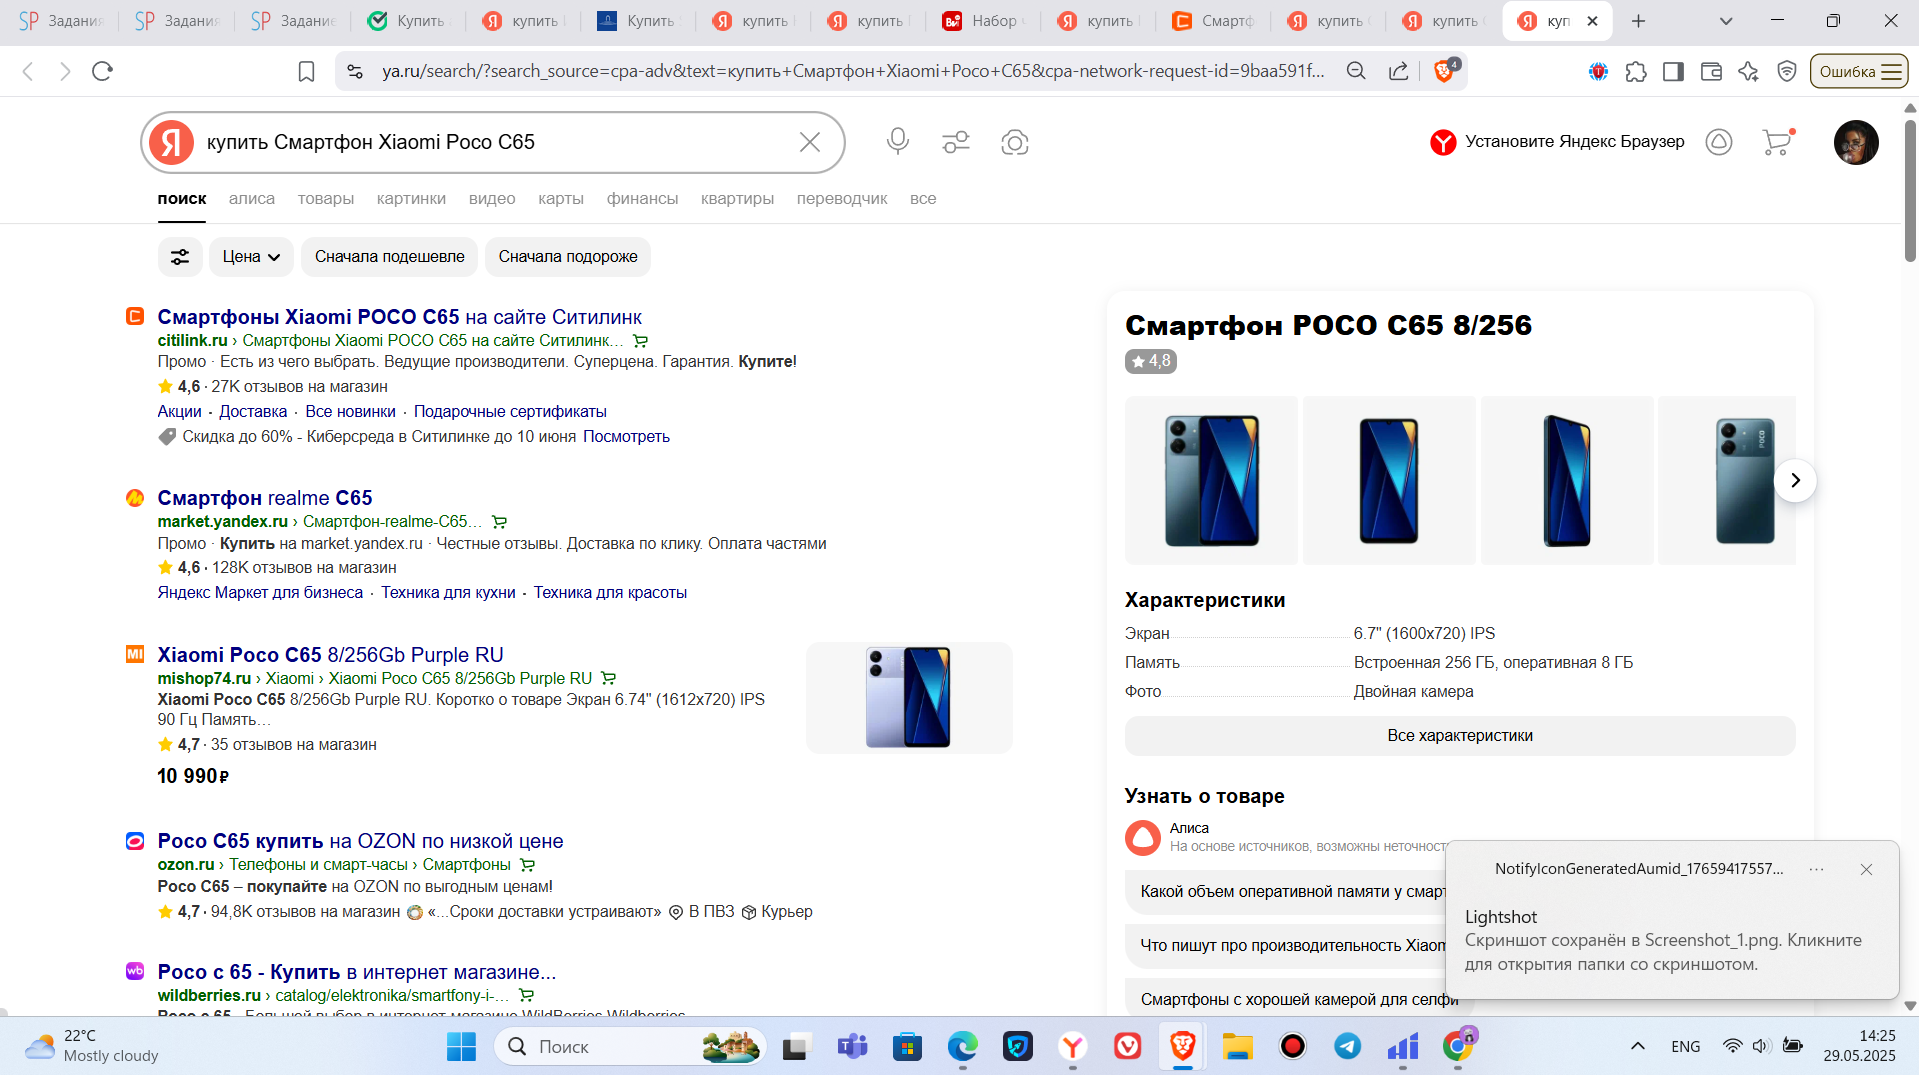Click the Посмотреть discount link
The image size is (1919, 1075).
(x=626, y=437)
